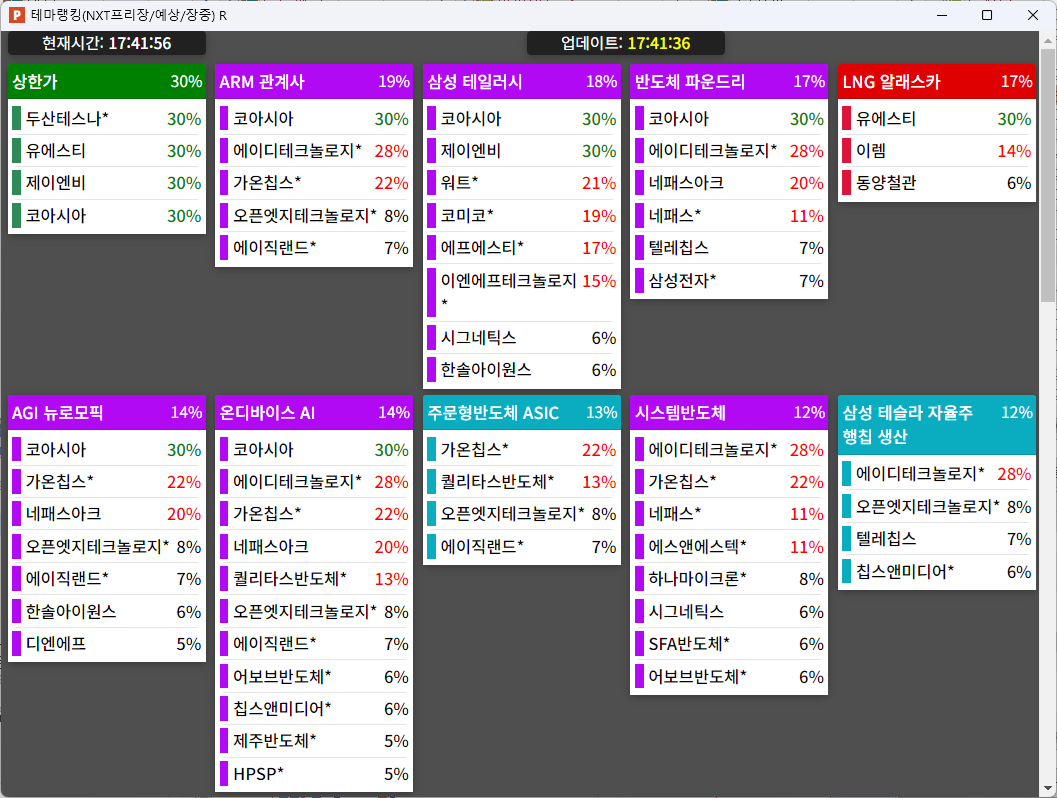Select 유에스티 under LNG 알래스카
The height and width of the screenshot is (798, 1057).
tap(937, 119)
